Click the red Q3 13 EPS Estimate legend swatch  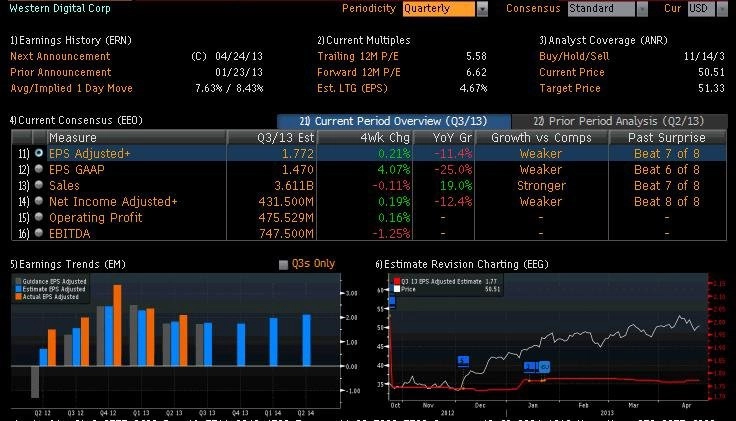tap(397, 282)
